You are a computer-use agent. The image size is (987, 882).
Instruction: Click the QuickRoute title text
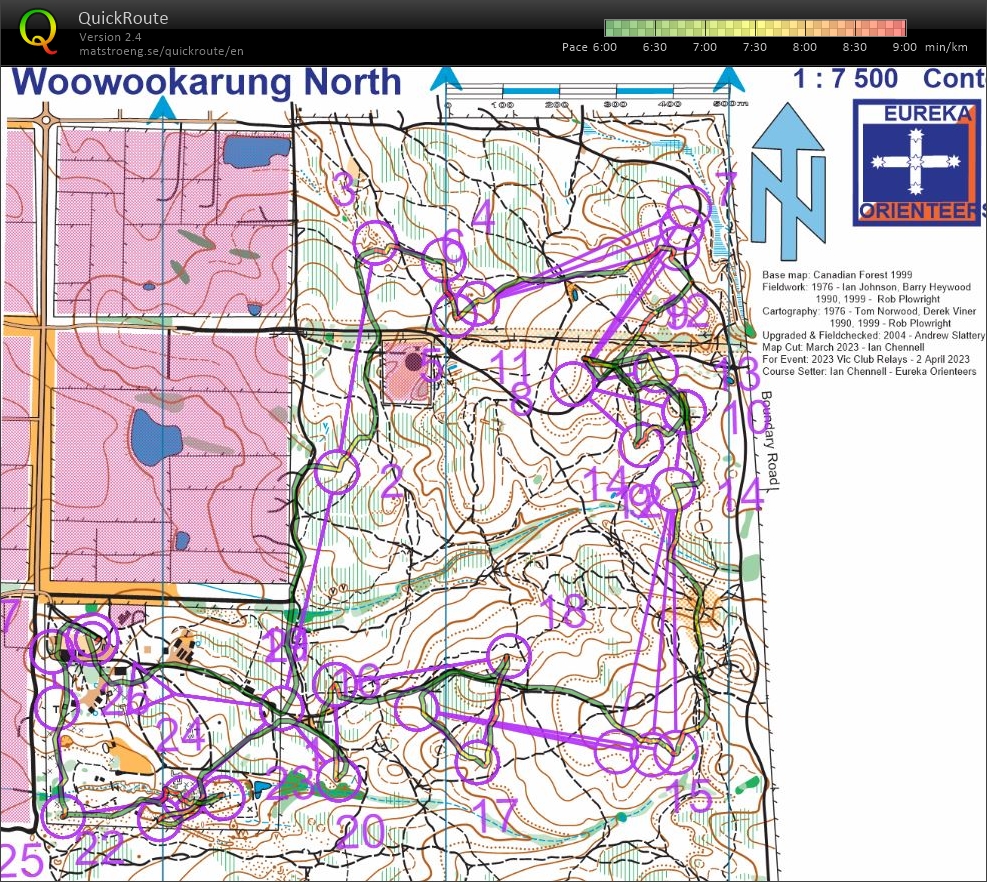(124, 18)
